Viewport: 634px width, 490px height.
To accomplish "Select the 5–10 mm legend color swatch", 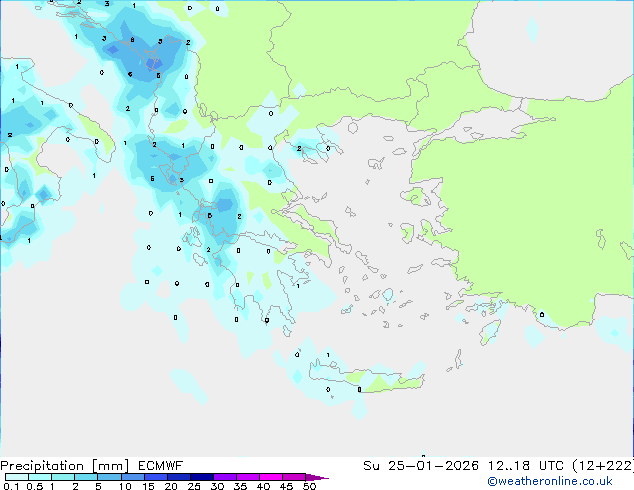I will click(109, 477).
